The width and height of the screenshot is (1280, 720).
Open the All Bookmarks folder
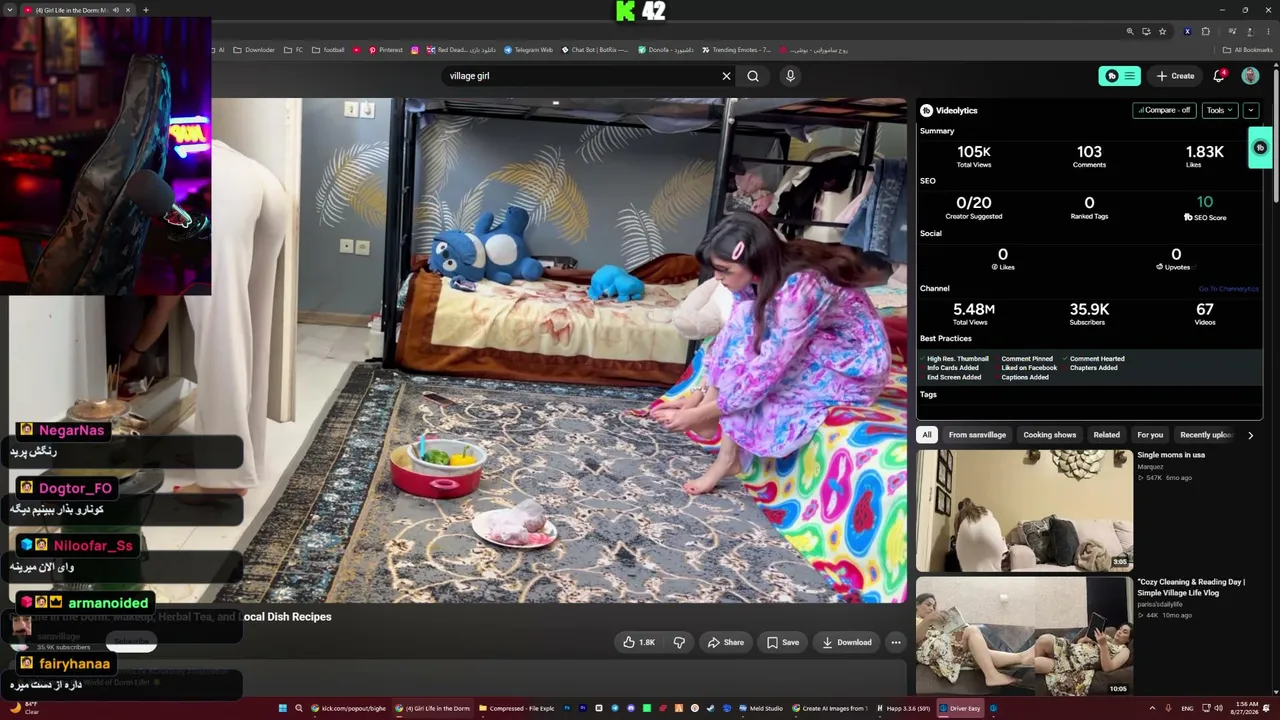tap(1248, 50)
